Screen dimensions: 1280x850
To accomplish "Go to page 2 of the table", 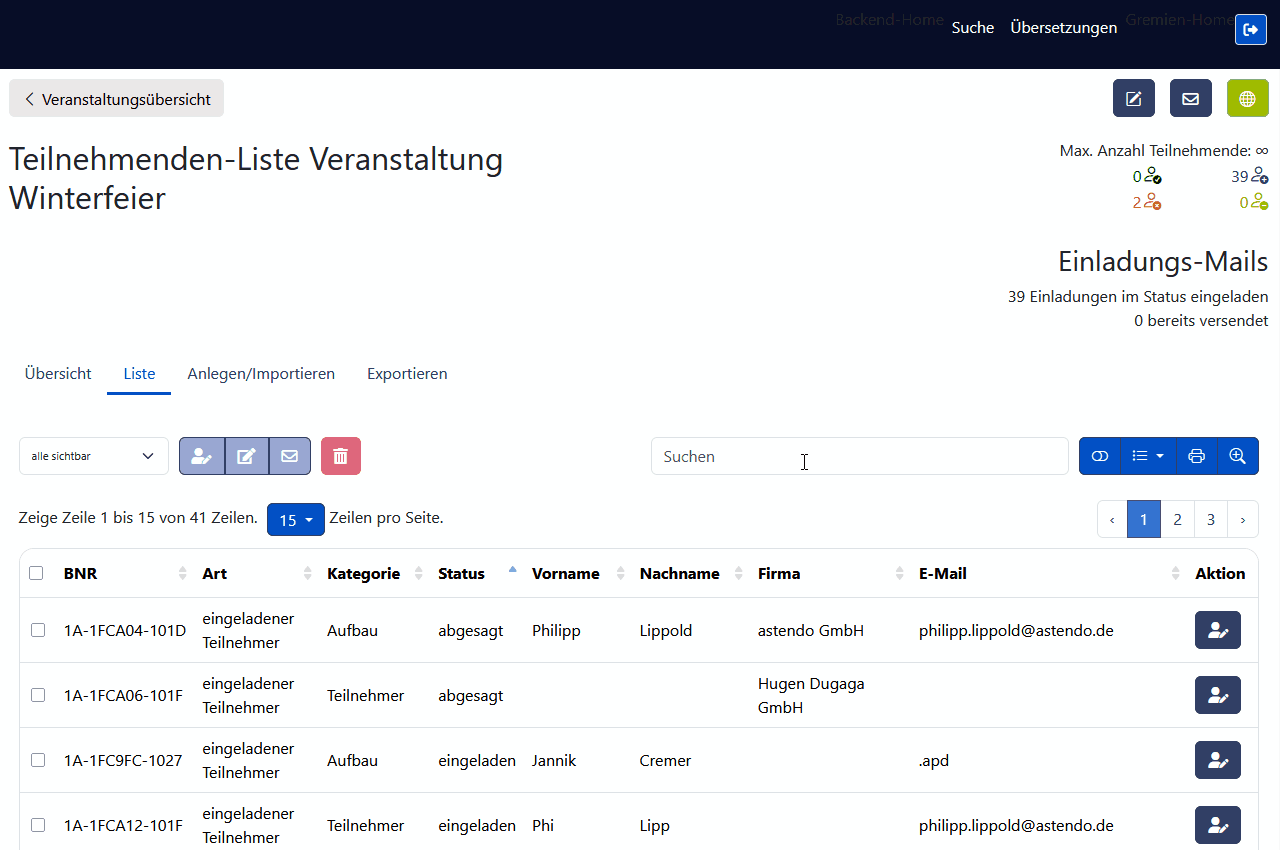I will pyautogui.click(x=1177, y=519).
